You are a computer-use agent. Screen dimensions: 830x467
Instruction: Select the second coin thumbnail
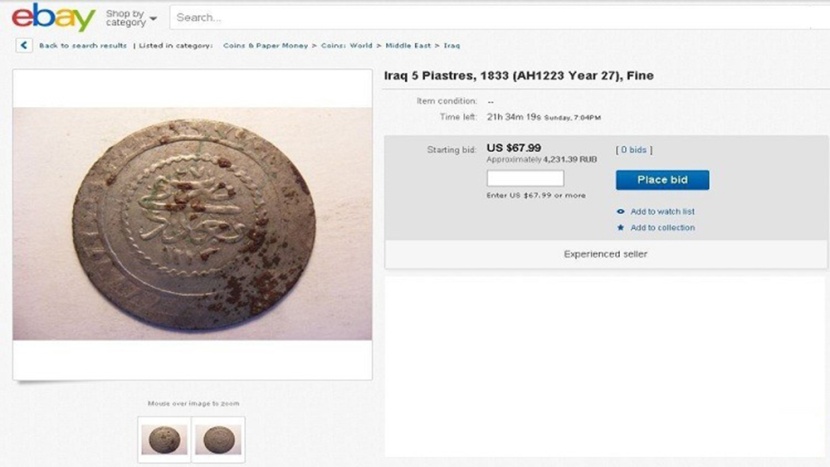click(x=219, y=439)
